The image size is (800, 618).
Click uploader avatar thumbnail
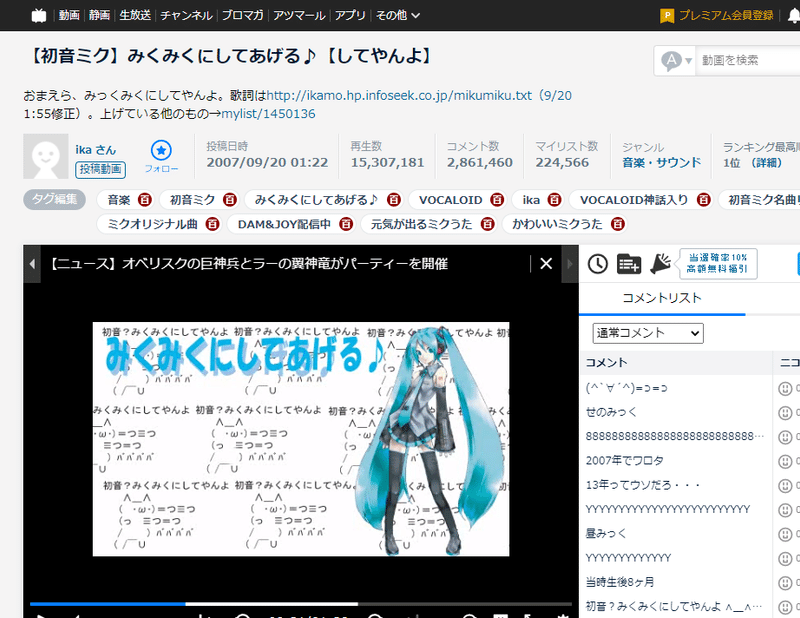(x=46, y=156)
